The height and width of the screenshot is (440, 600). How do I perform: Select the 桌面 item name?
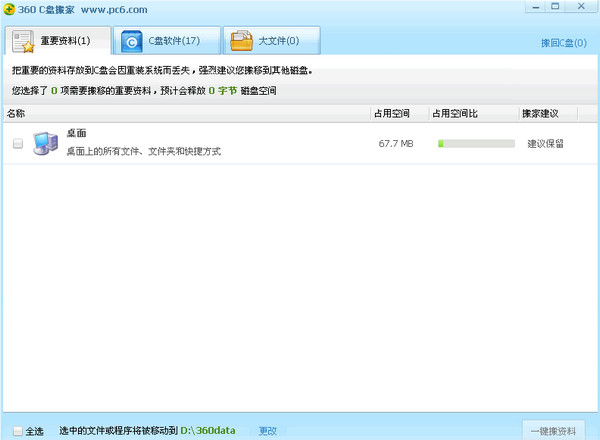tap(77, 133)
